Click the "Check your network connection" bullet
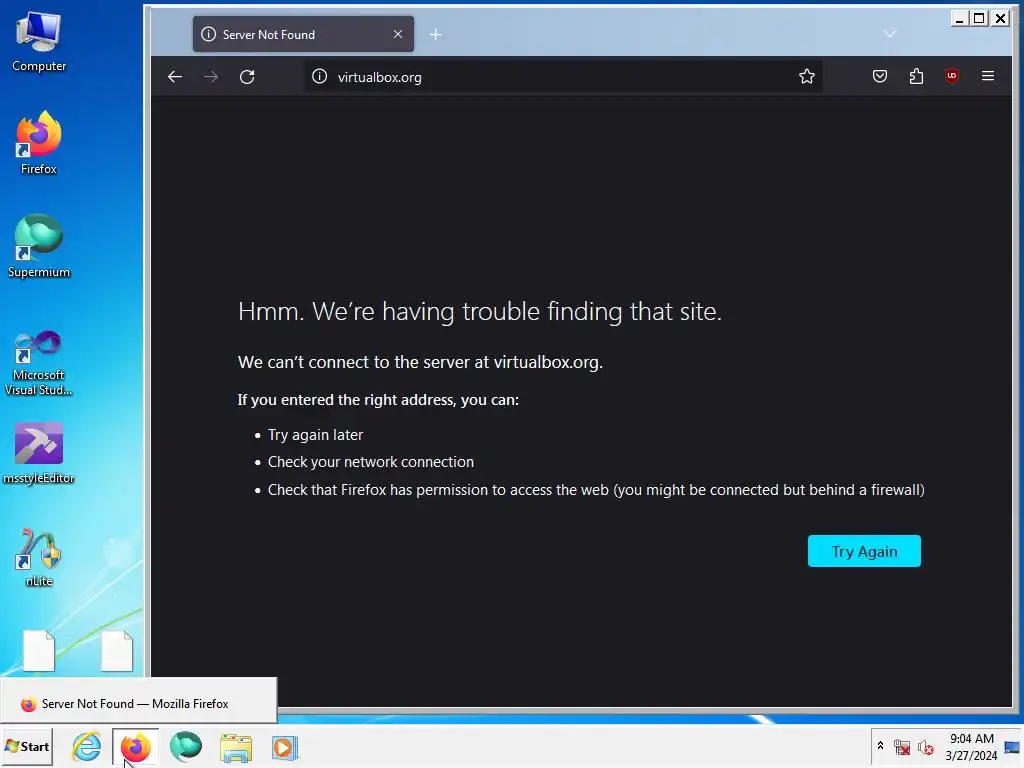 [370, 462]
